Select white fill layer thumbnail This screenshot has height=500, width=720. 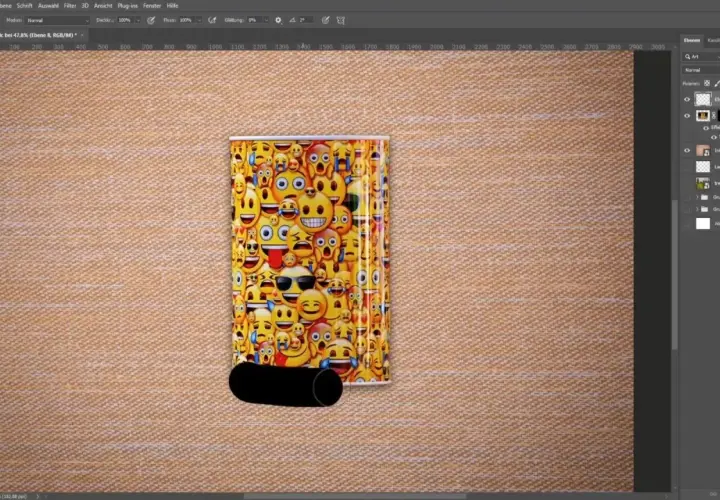703,224
